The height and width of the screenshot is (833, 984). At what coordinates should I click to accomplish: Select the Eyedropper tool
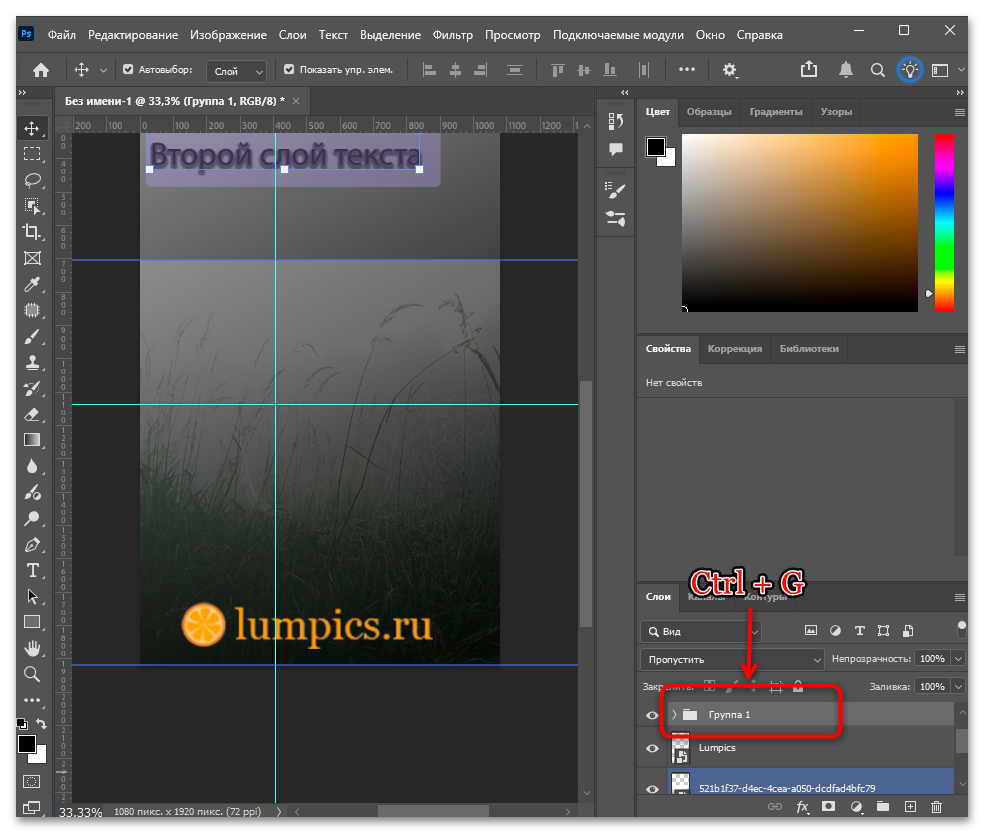click(x=32, y=284)
